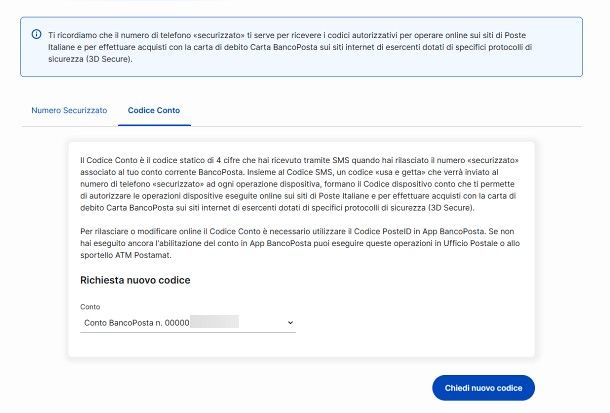Click the chevron arrow of the Conto selector
Image resolution: width=610 pixels, height=413 pixels.
coord(290,322)
